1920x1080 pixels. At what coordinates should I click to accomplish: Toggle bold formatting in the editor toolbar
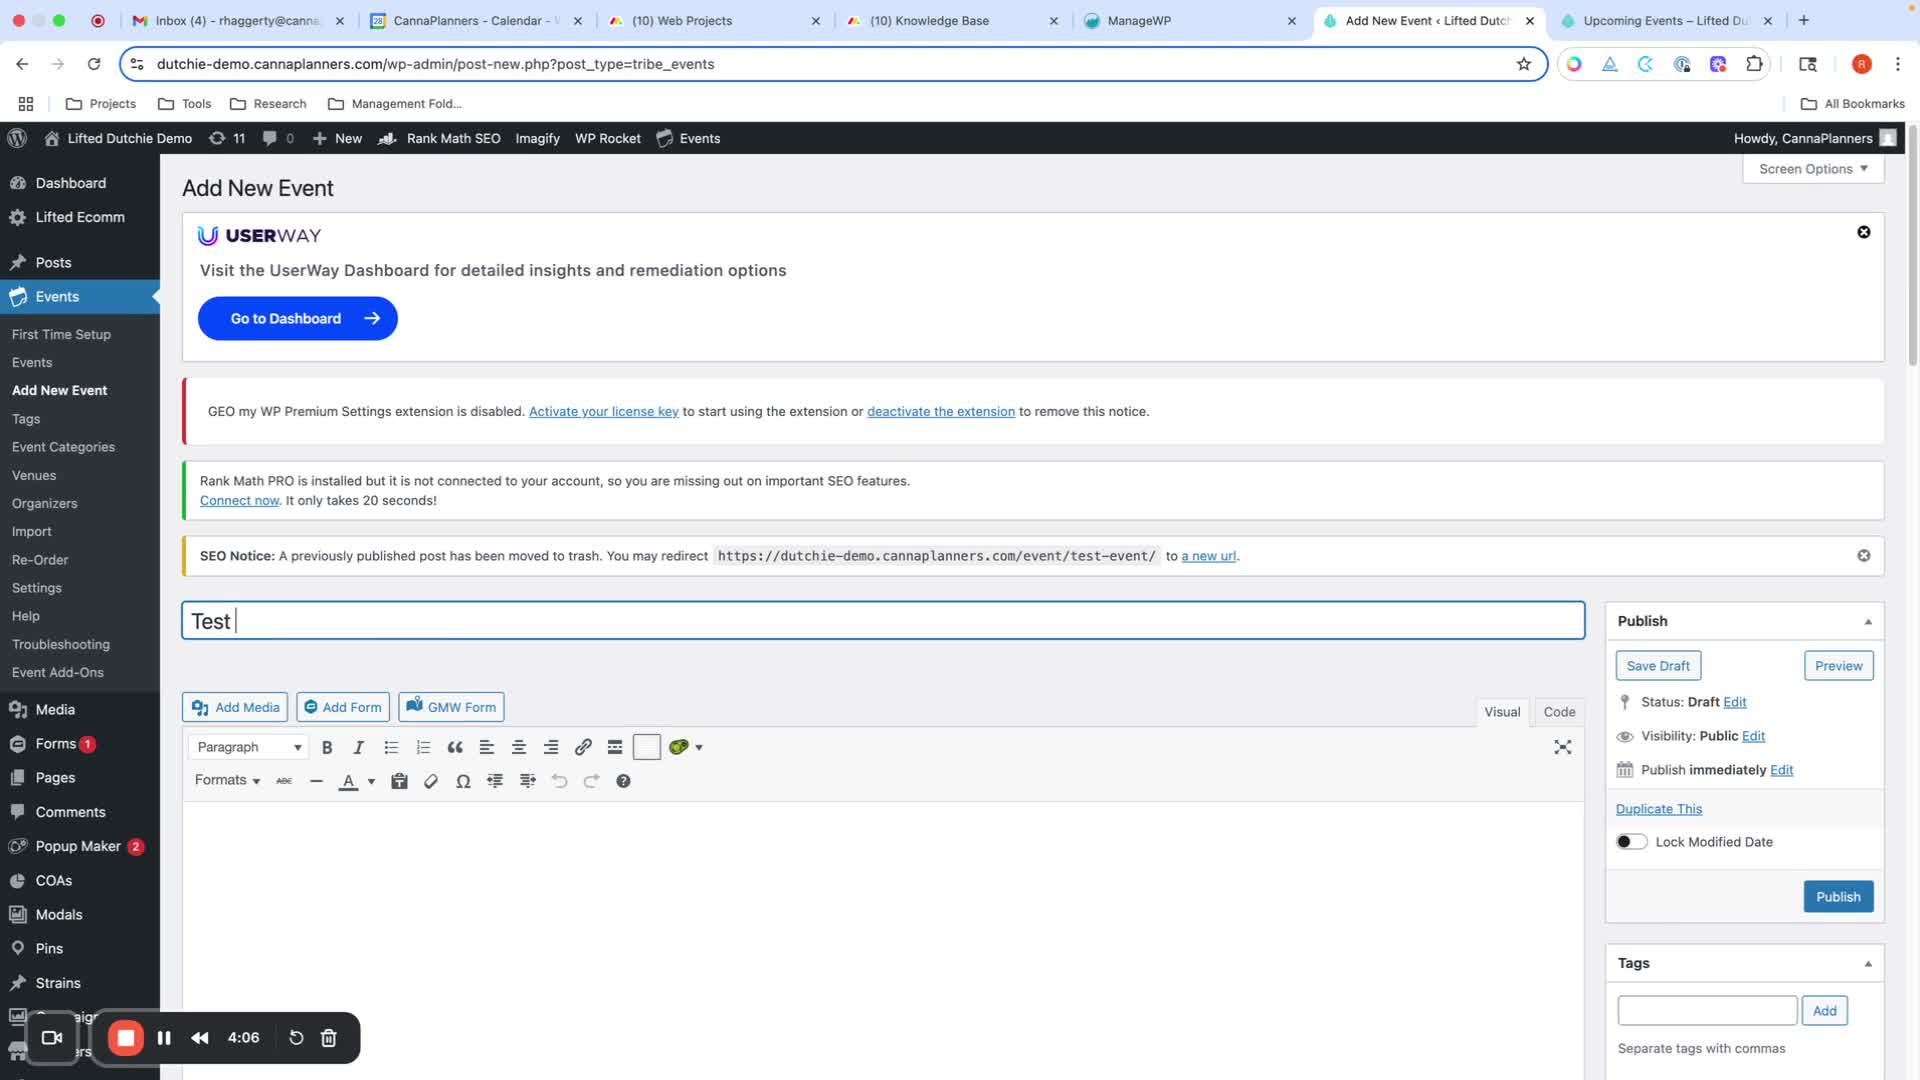pyautogui.click(x=327, y=748)
